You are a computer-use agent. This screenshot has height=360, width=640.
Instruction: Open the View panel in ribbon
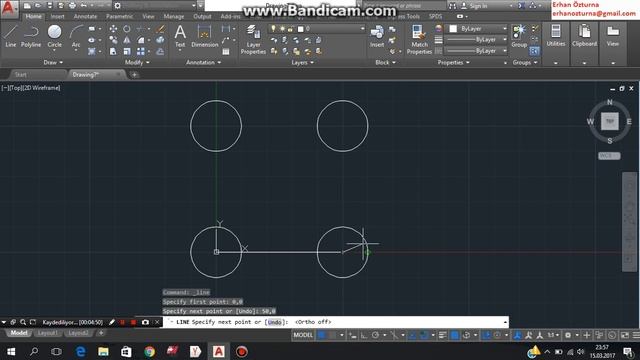coord(613,36)
